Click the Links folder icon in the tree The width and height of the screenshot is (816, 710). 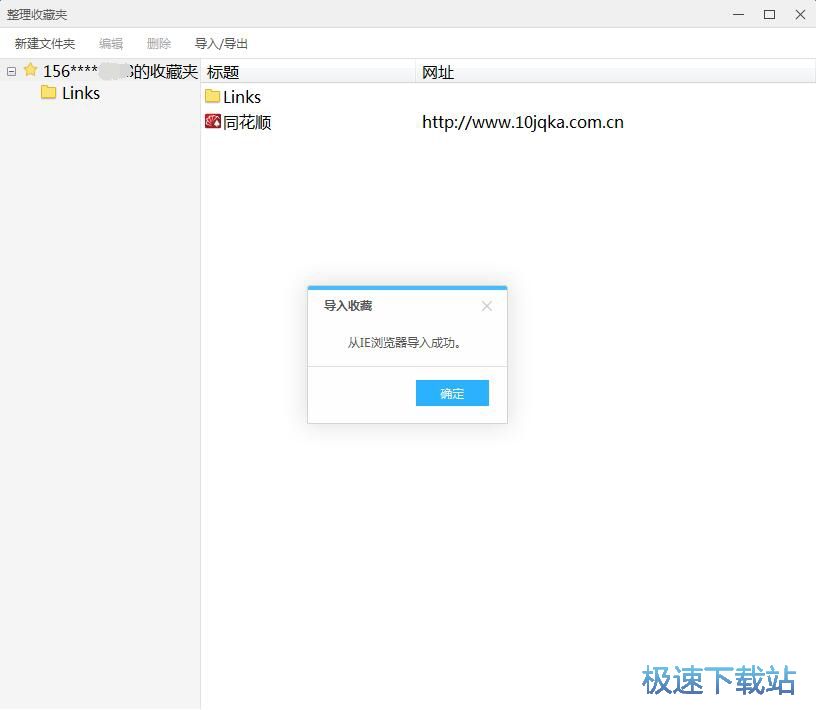click(48, 93)
